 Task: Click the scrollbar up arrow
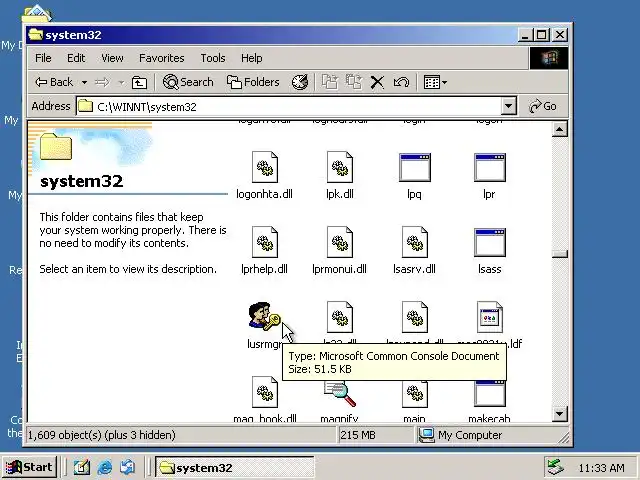coord(560,130)
